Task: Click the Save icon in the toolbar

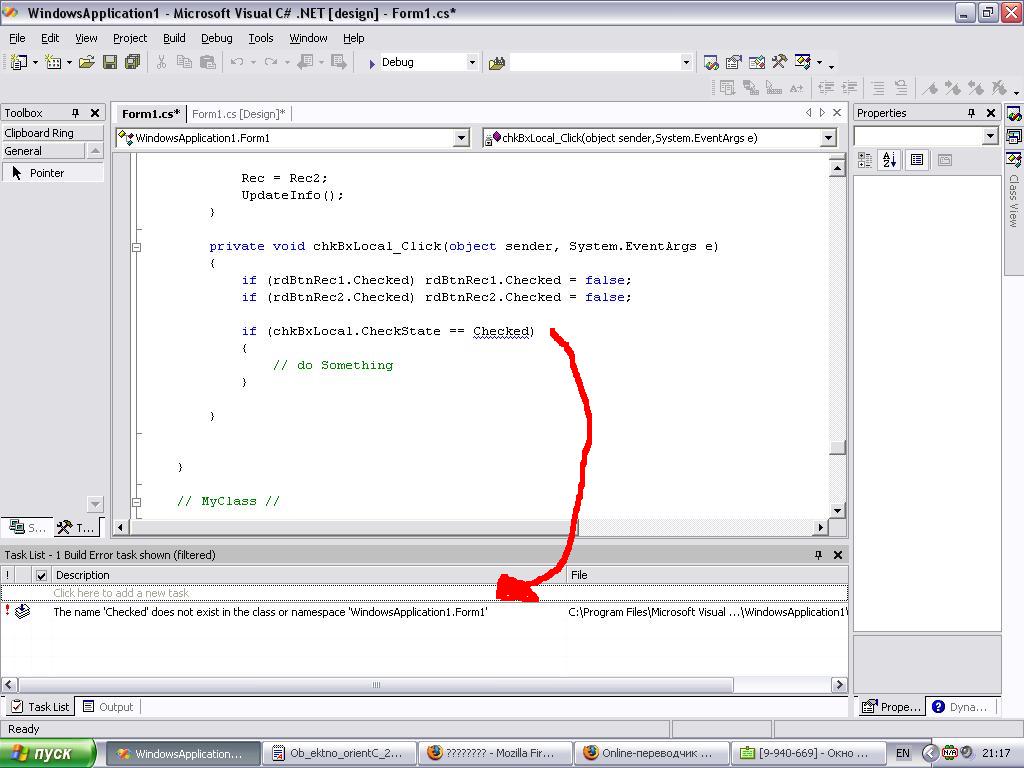Action: (x=109, y=62)
